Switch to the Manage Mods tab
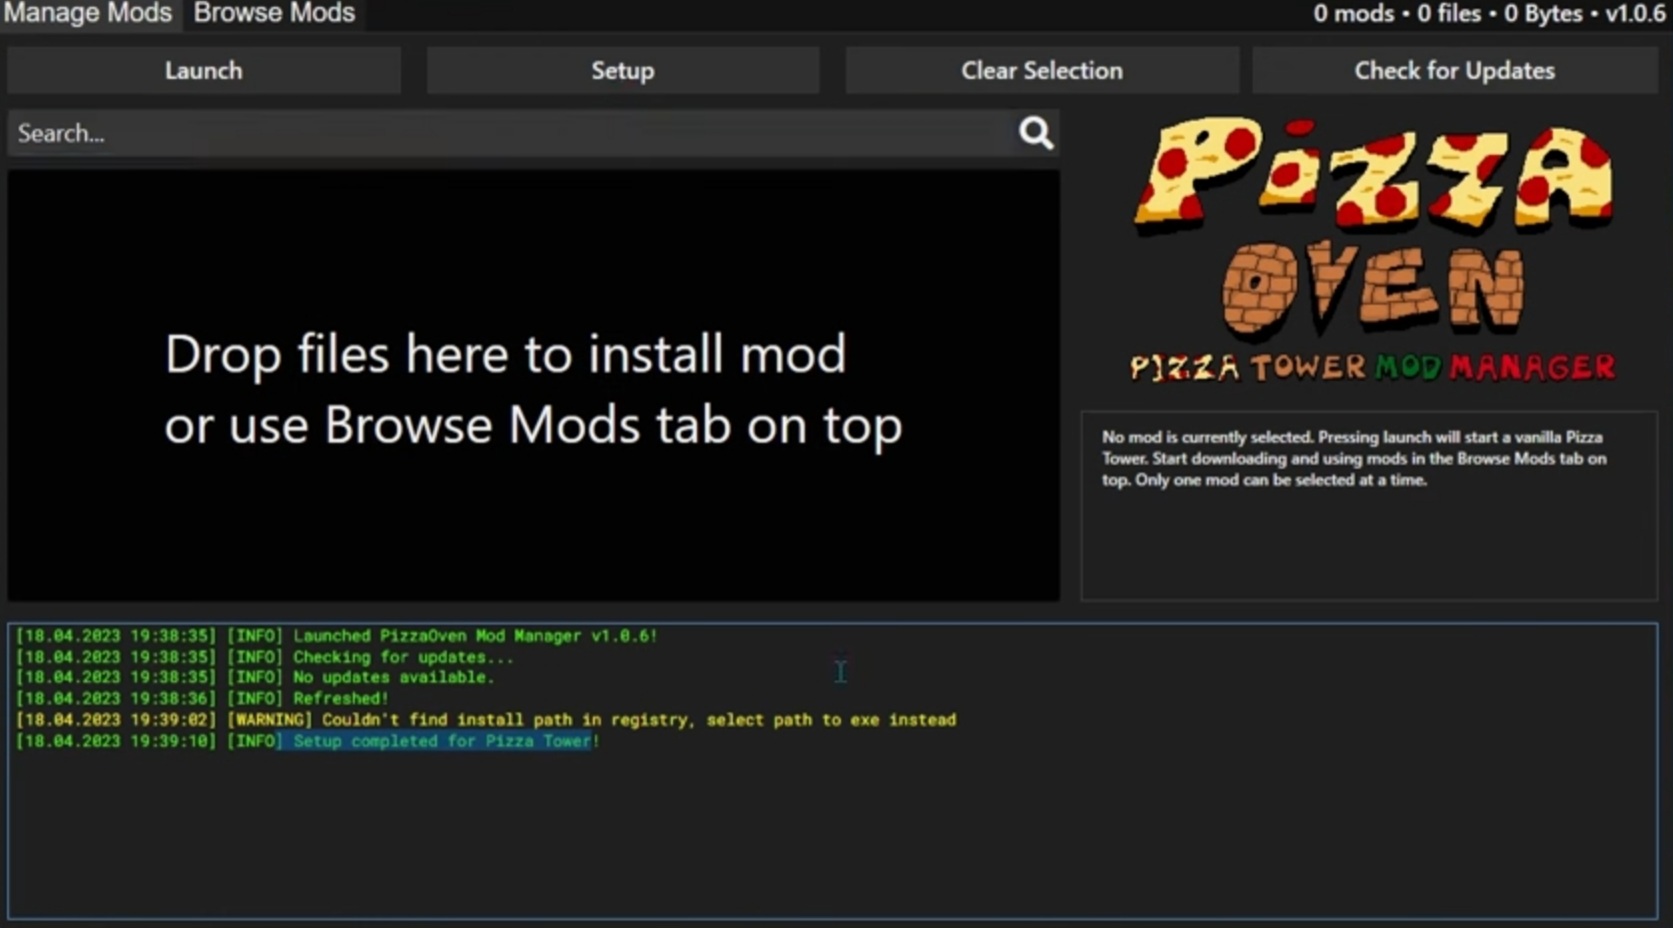 click(x=88, y=14)
